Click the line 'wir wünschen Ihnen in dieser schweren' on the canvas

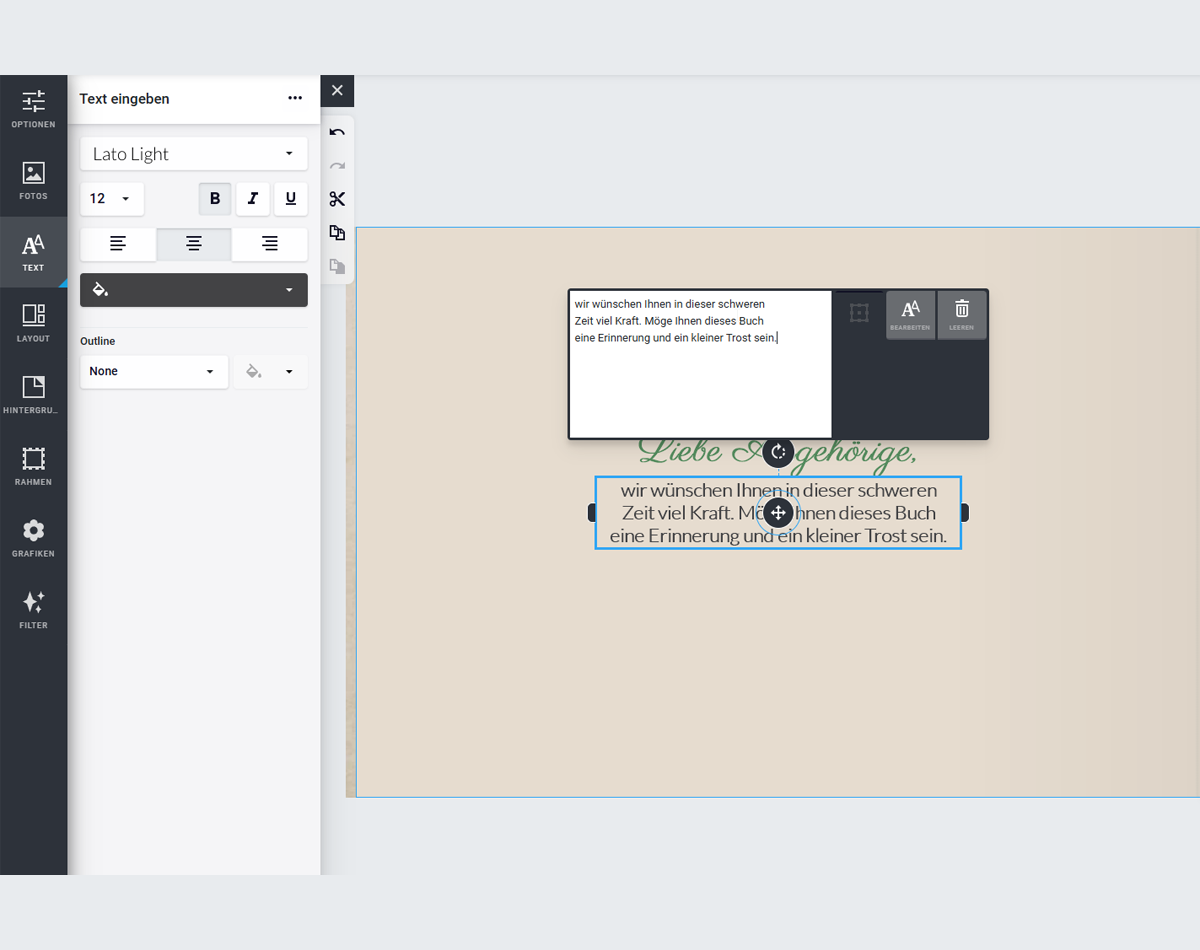pyautogui.click(x=778, y=490)
